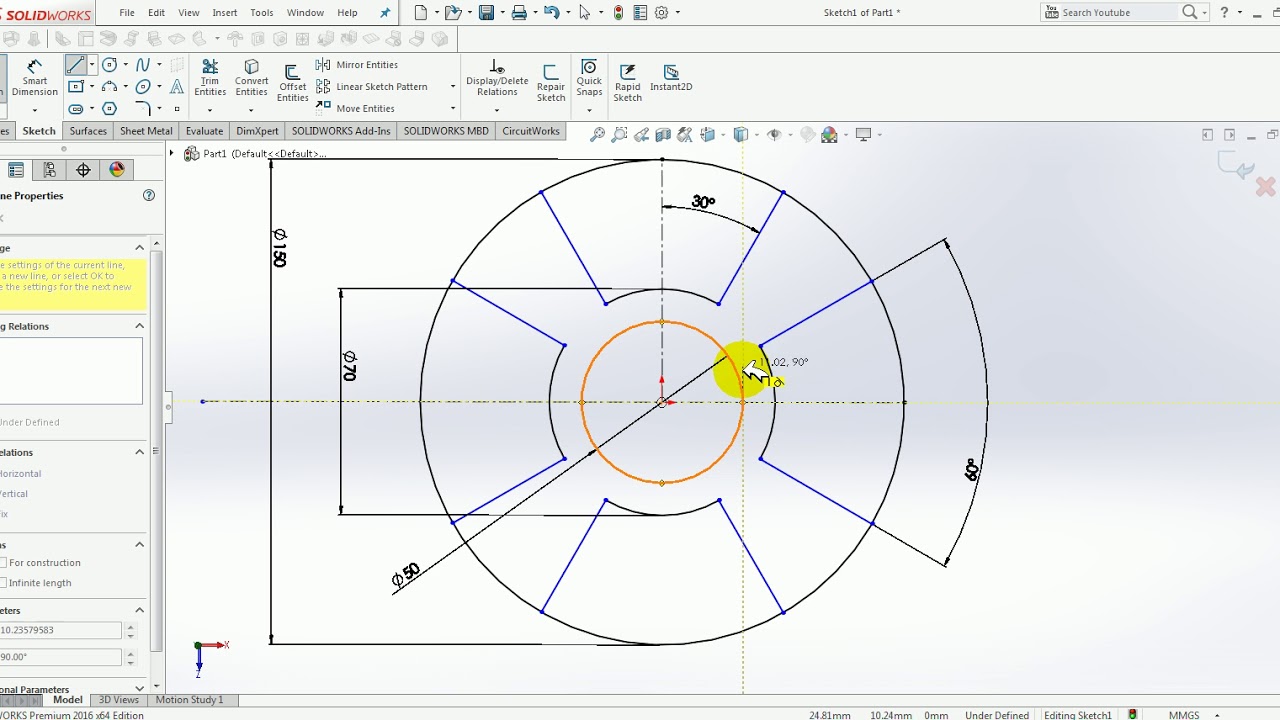This screenshot has width=1280, height=720.
Task: Increase the line length spinner value
Action: coord(130,626)
